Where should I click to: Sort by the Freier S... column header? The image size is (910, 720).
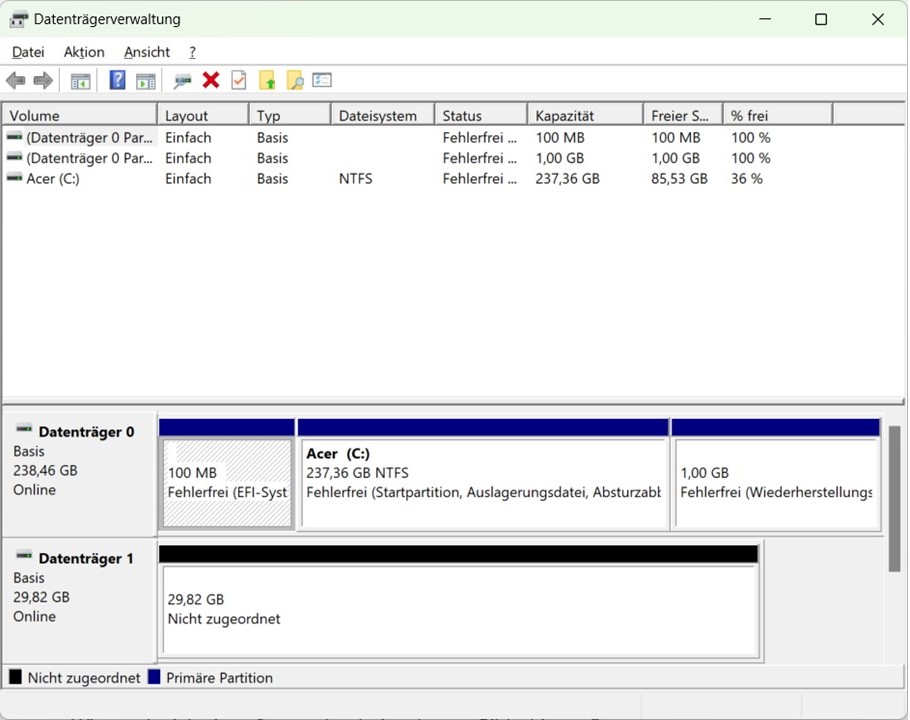683,115
